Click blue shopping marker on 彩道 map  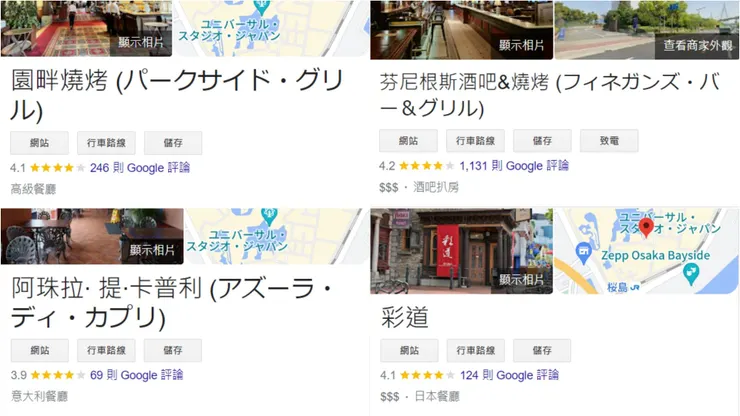tap(584, 252)
